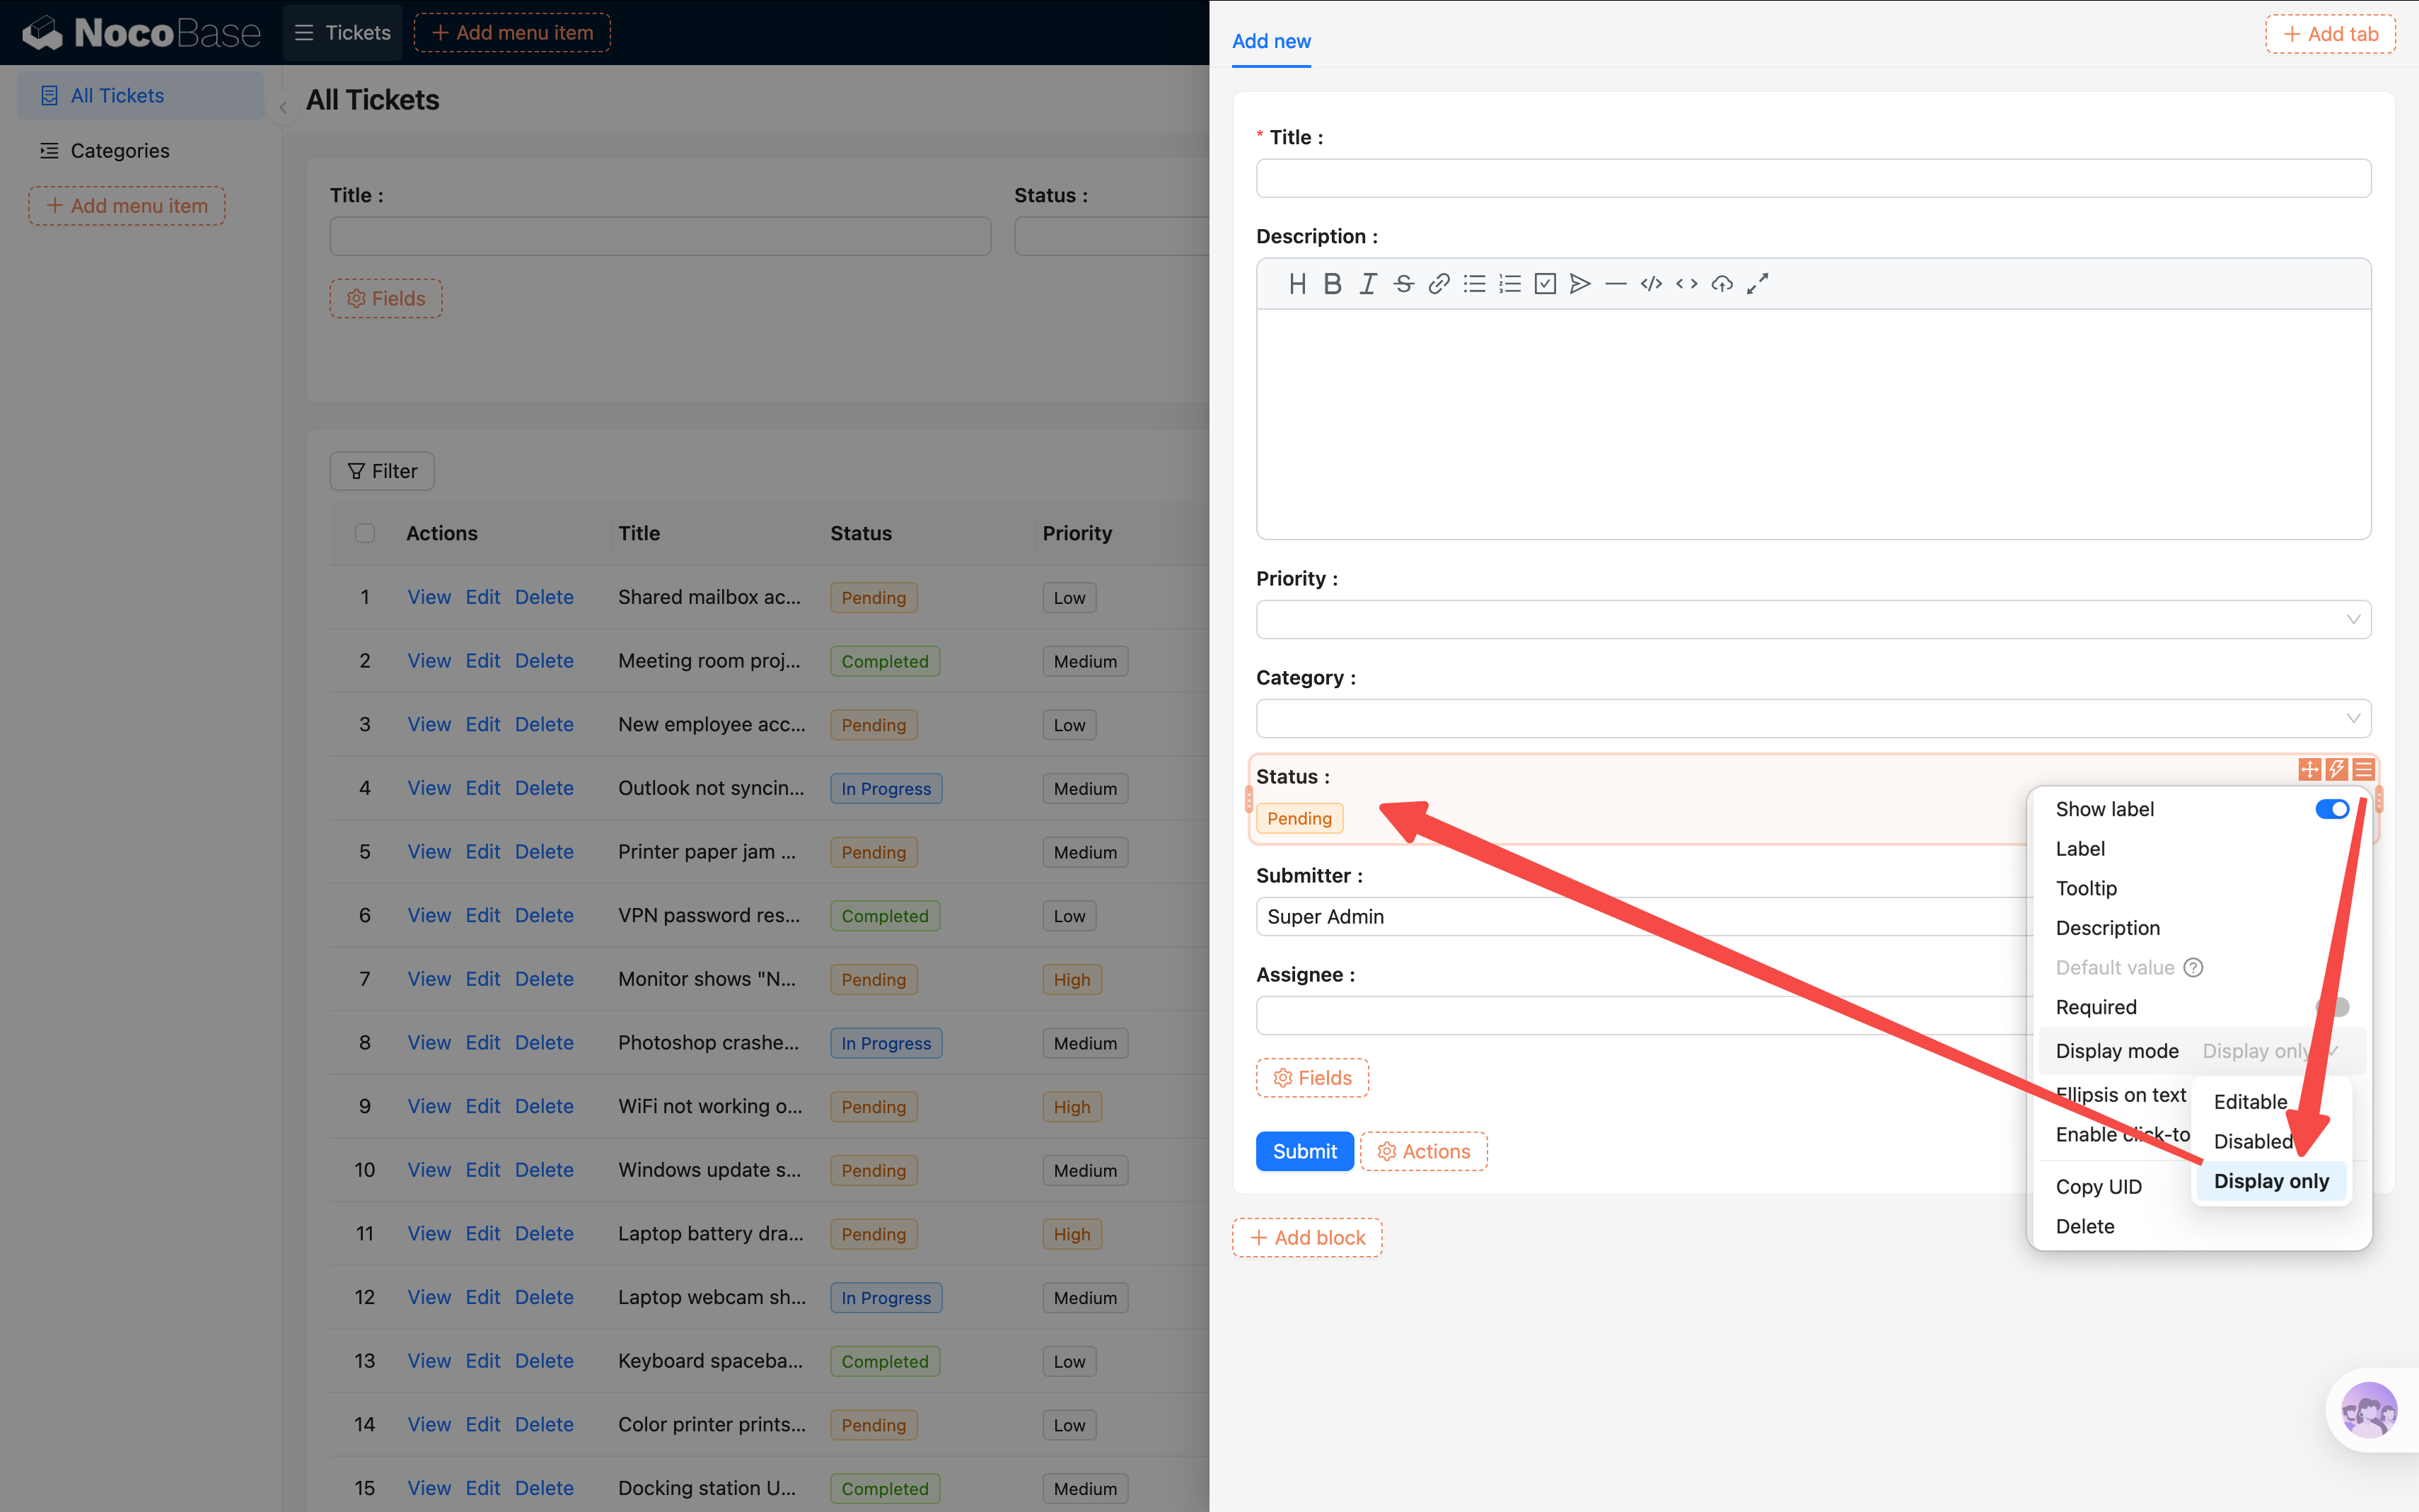The height and width of the screenshot is (1512, 2419).
Task: Click into the Title input field
Action: tap(1812, 179)
